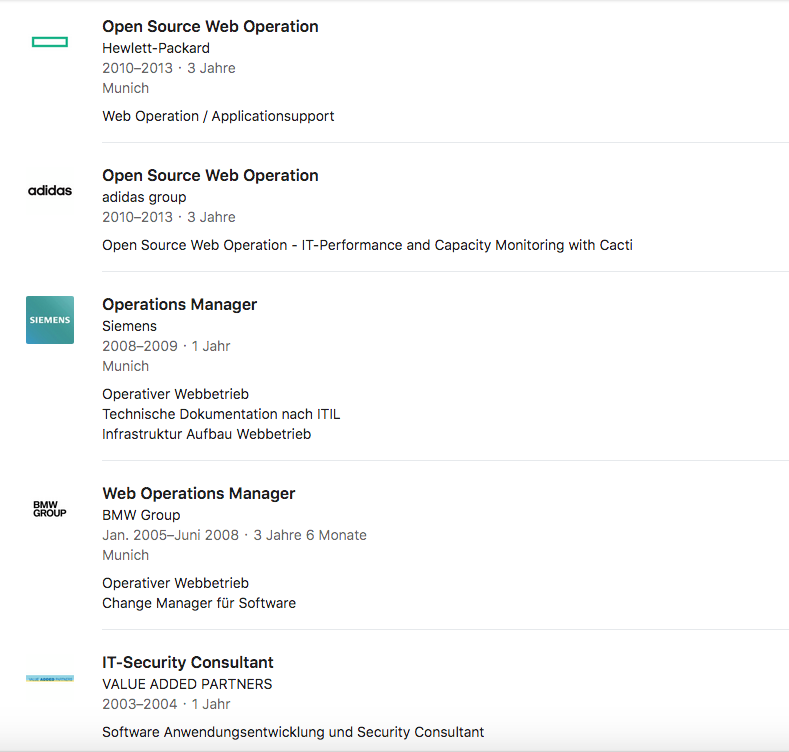The height and width of the screenshot is (752, 789).
Task: Open the VALUE ADDED PARTNERS company link
Action: click(187, 685)
